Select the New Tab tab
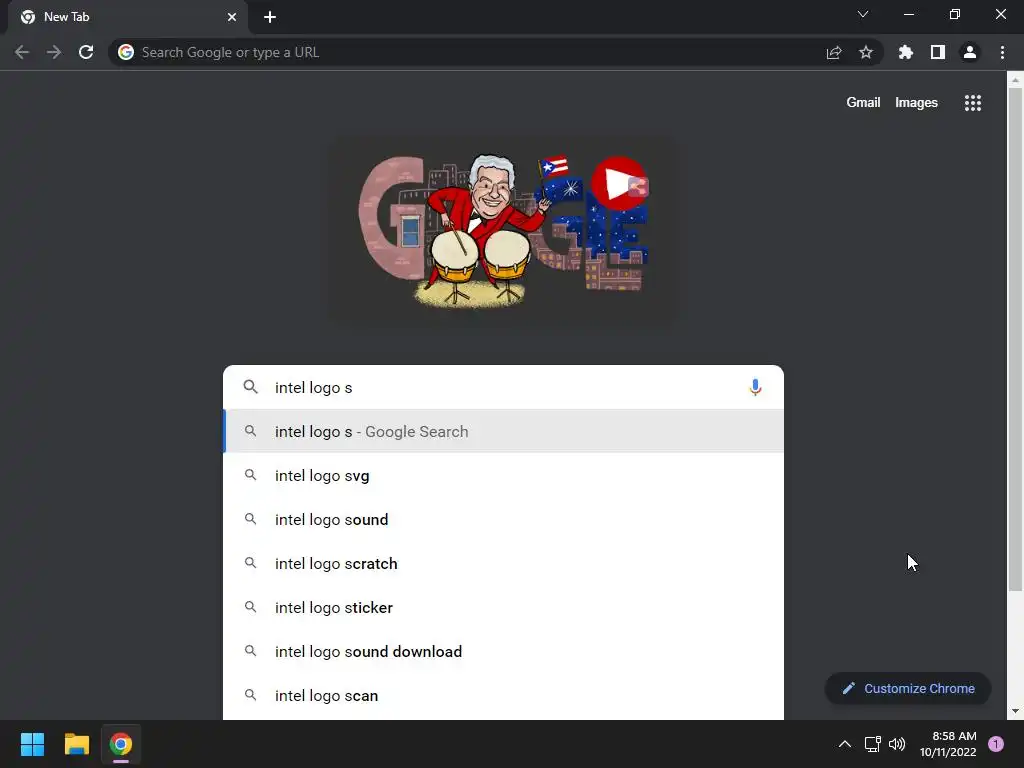This screenshot has height=768, width=1024. tap(128, 17)
